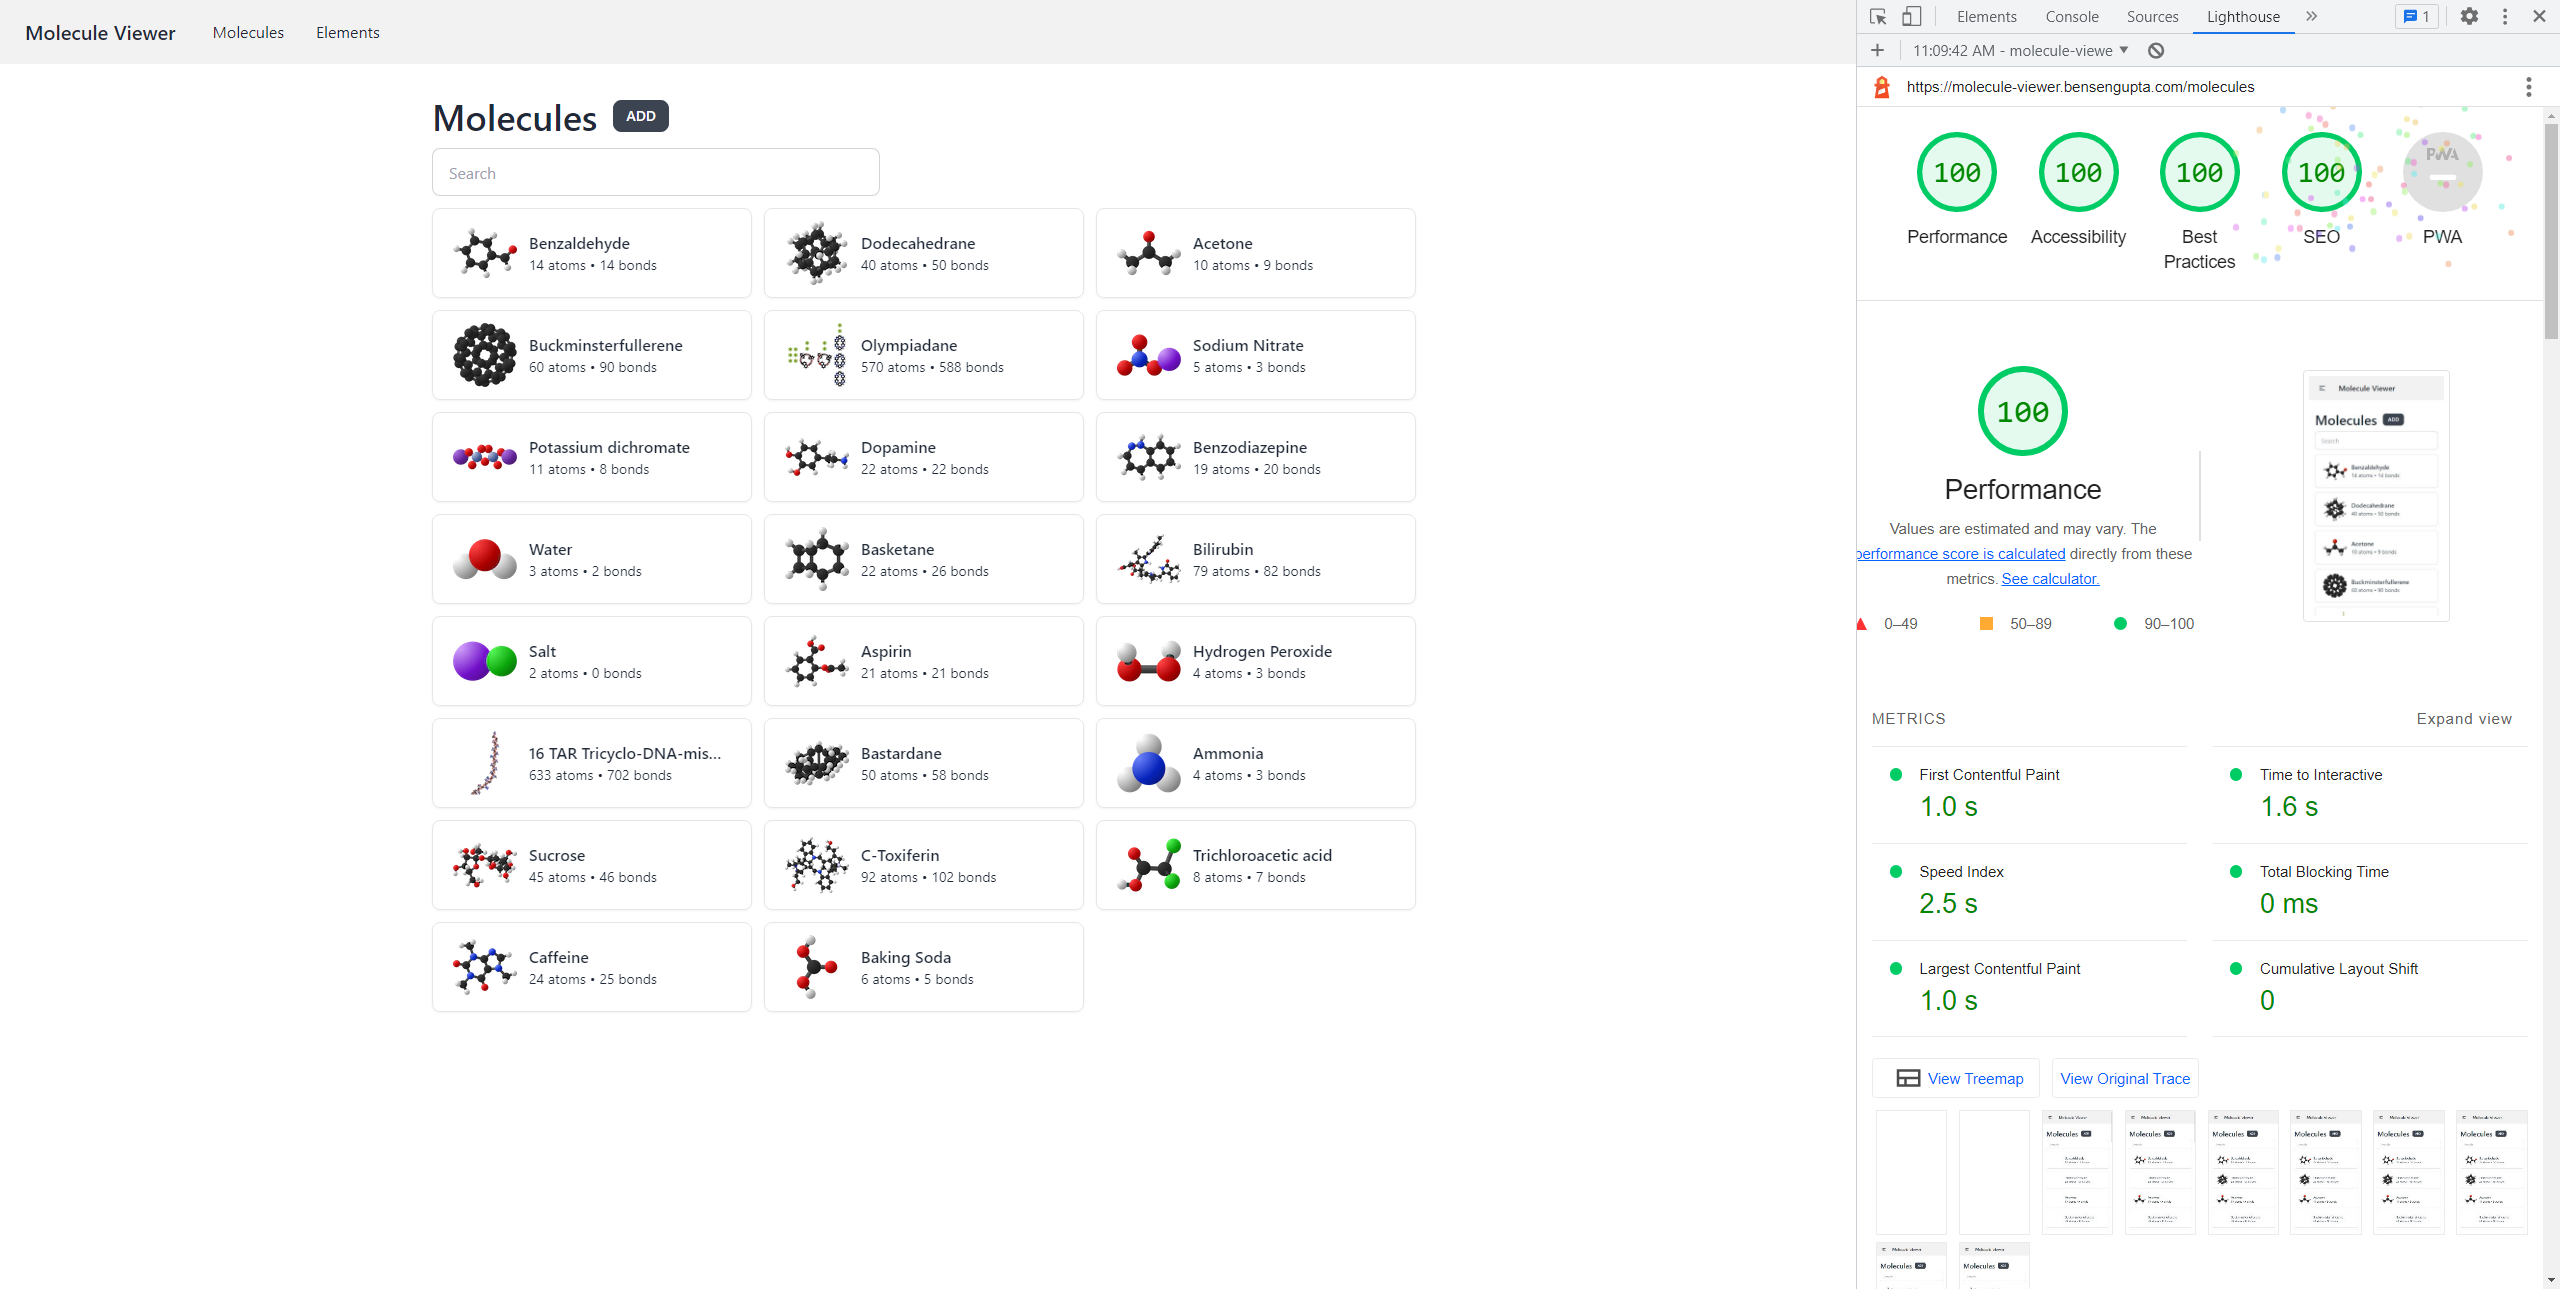Click the Accessibility score gauge
The width and height of the screenshot is (2560, 1289).
click(x=2078, y=173)
